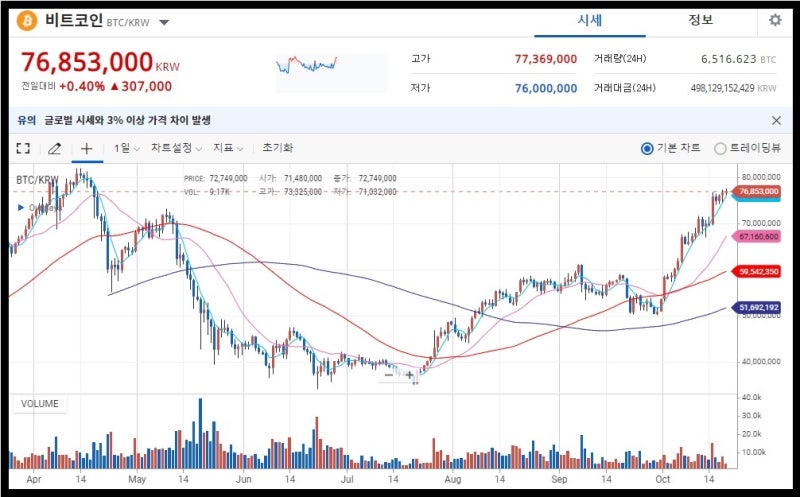The image size is (800, 497).
Task: Click the Jun label on time axis
Action: [243, 479]
